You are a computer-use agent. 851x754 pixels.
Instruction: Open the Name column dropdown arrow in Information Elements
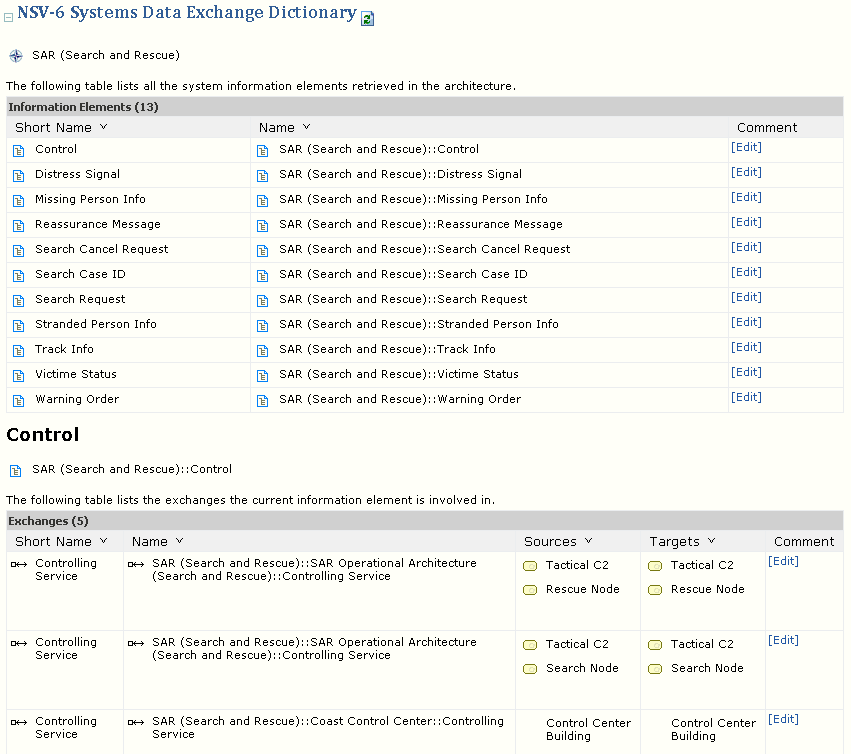306,127
